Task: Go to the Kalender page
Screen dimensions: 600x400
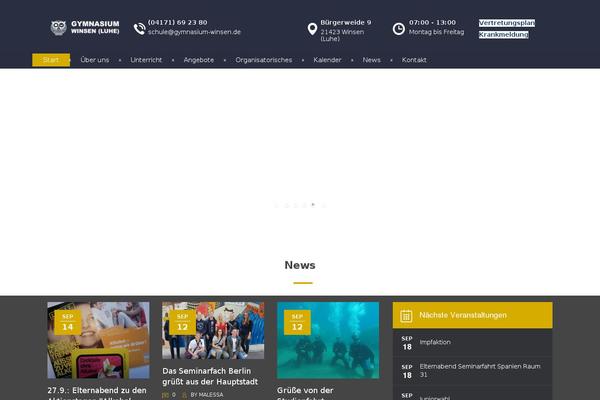Action: click(x=327, y=60)
